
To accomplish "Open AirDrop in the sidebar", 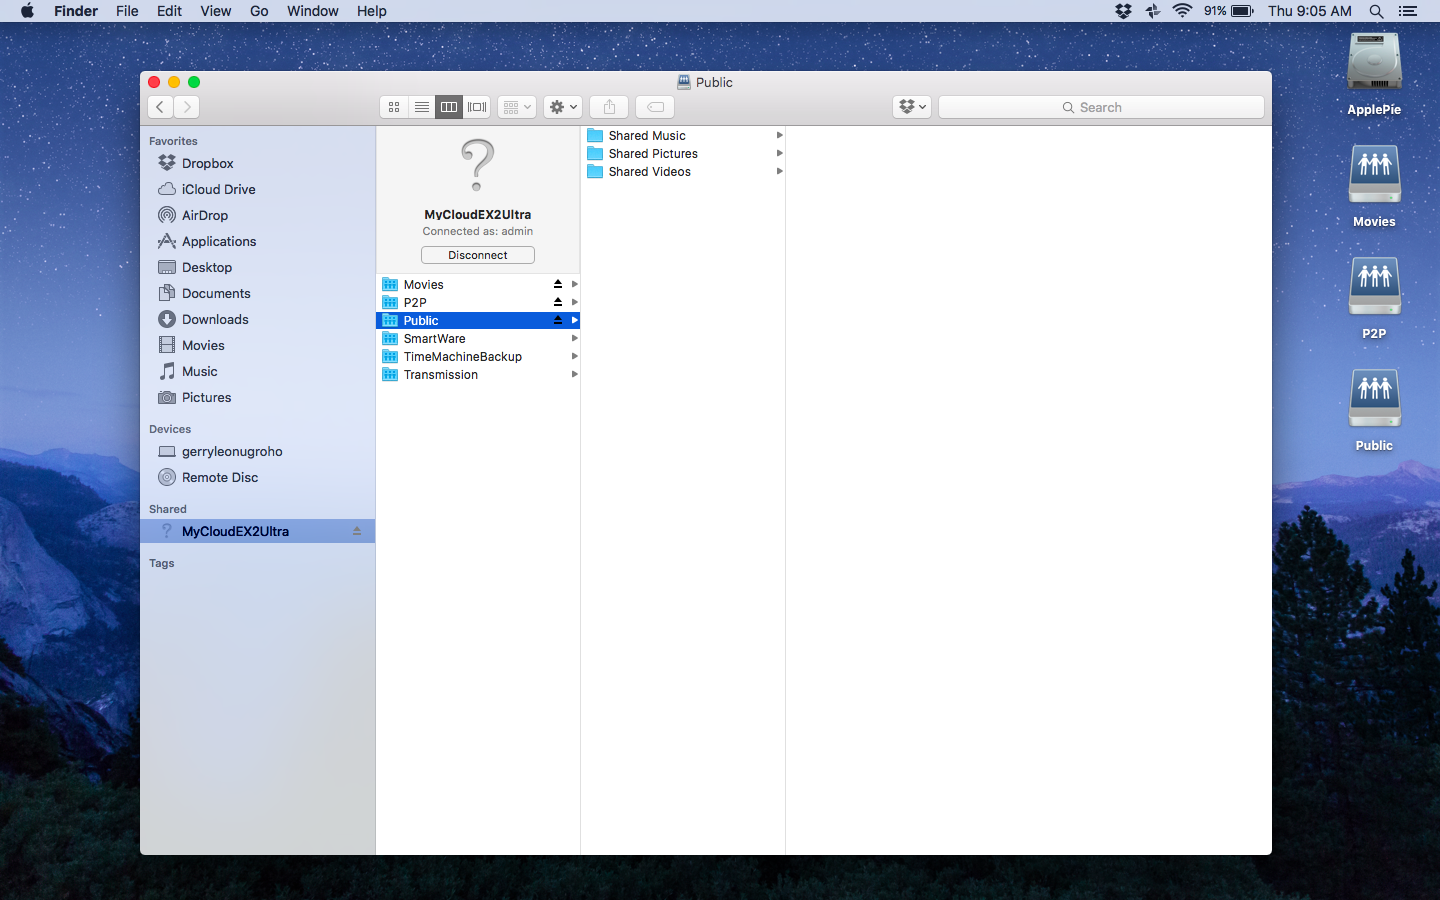I will click(257, 215).
